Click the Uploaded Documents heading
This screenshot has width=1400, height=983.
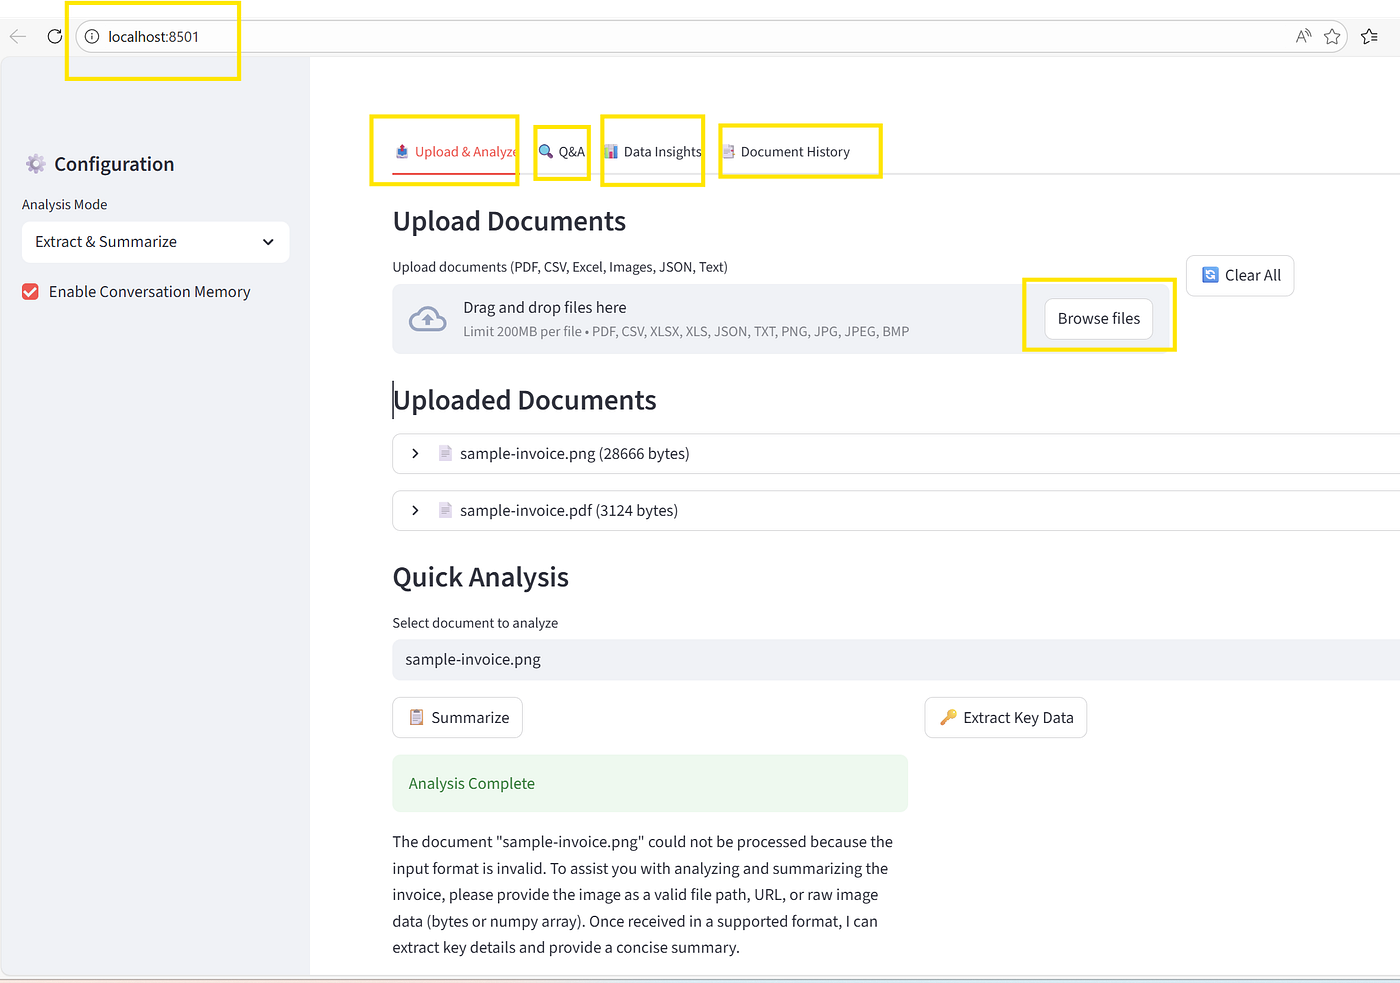[525, 400]
